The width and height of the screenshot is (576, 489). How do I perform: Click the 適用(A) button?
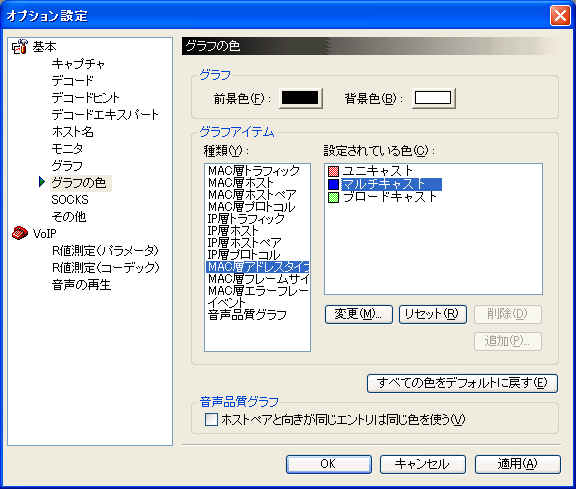[x=518, y=464]
